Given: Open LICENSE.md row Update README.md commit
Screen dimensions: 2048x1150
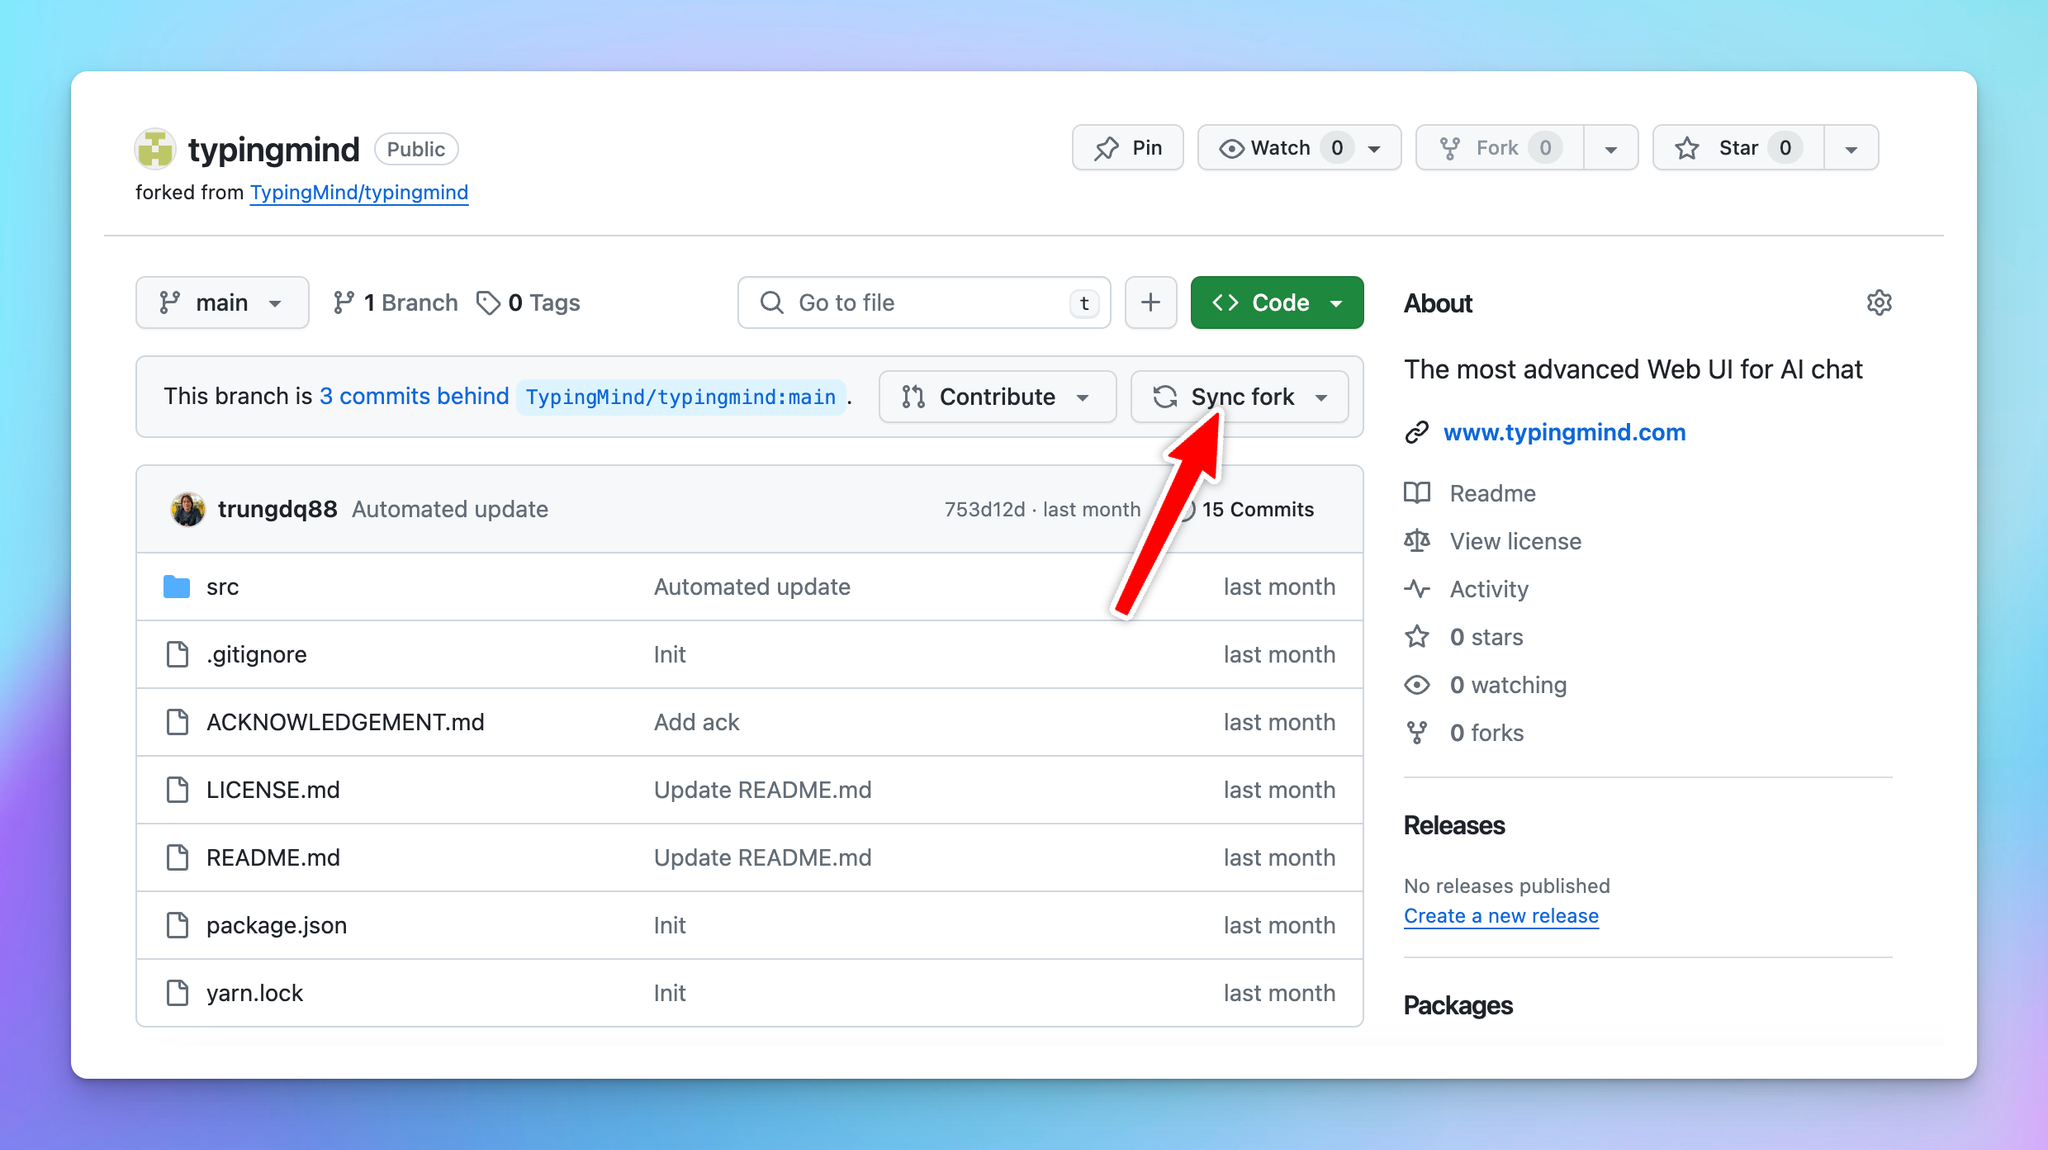Looking at the screenshot, I should click(763, 790).
